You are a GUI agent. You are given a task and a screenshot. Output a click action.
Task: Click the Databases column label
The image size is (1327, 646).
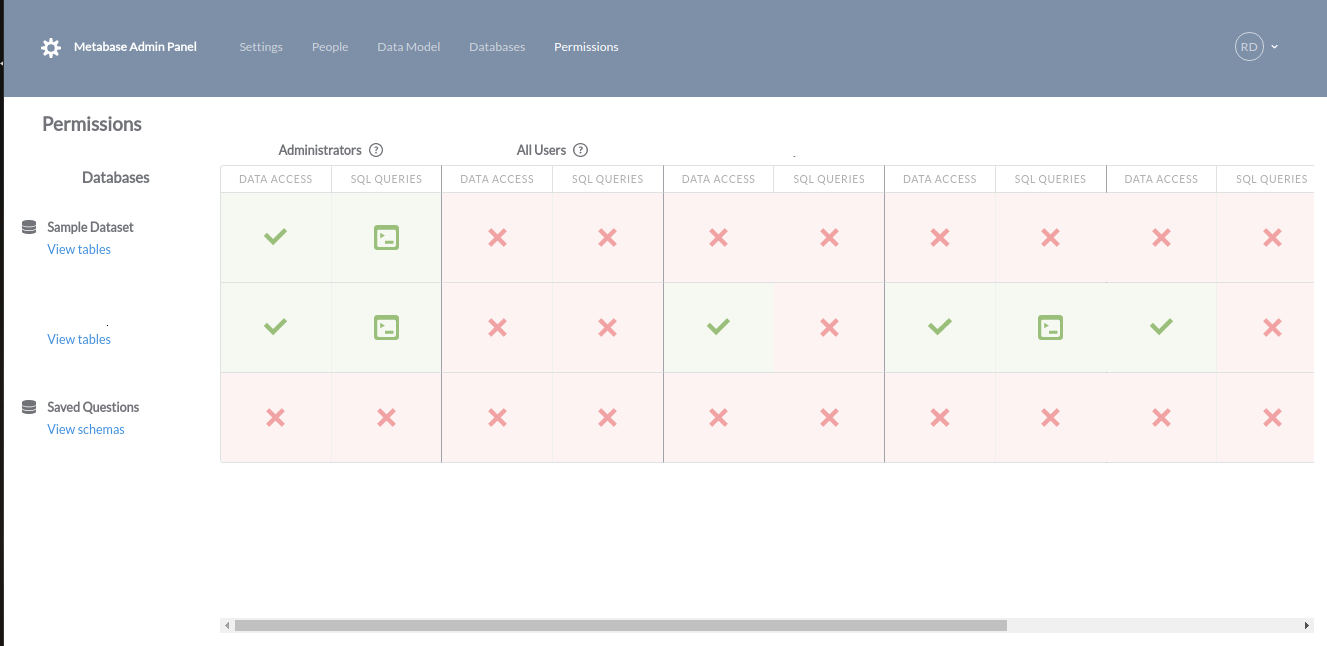click(116, 178)
